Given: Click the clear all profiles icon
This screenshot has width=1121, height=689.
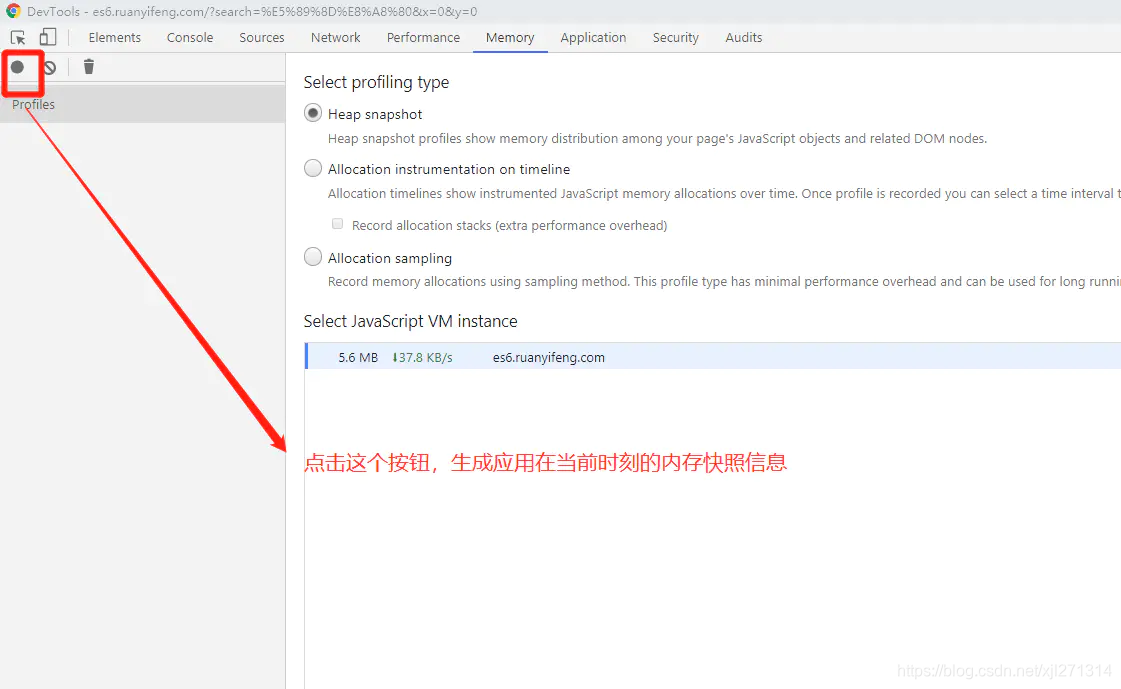Looking at the screenshot, I should tap(49, 67).
